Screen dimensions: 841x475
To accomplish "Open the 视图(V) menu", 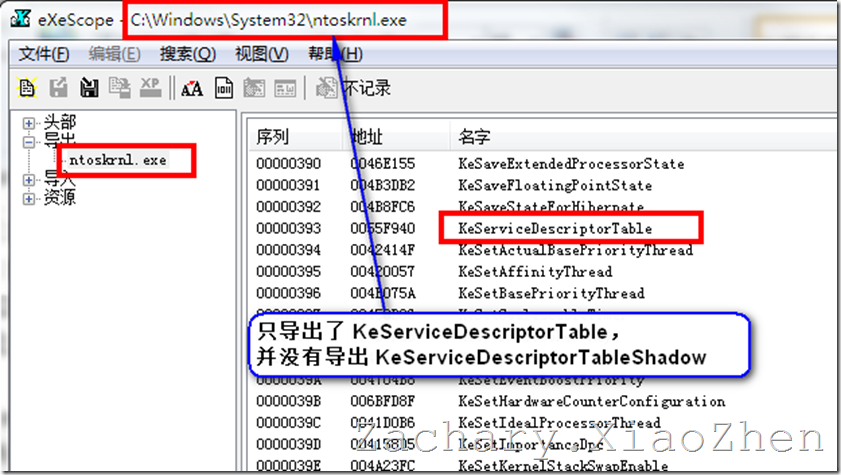I will click(x=261, y=54).
